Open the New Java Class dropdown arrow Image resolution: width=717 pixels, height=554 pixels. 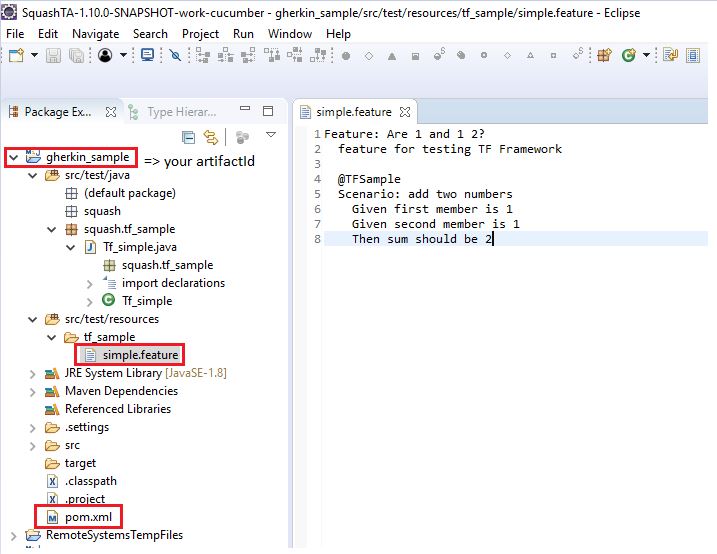coord(646,55)
